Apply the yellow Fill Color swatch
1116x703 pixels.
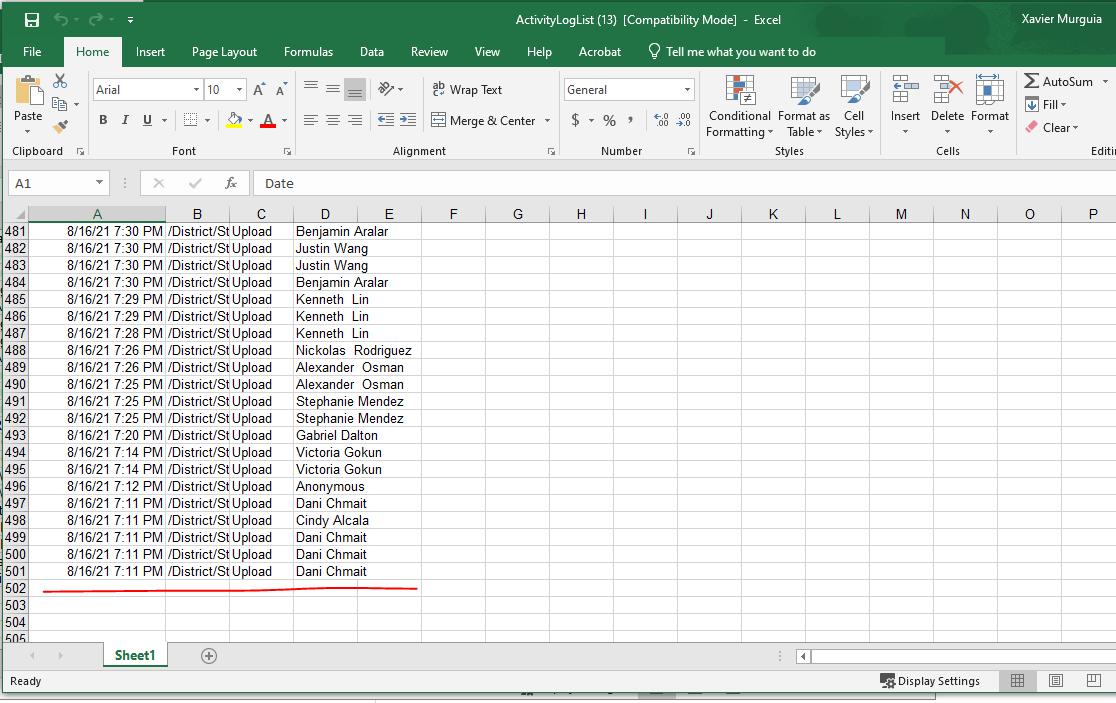pyautogui.click(x=234, y=120)
